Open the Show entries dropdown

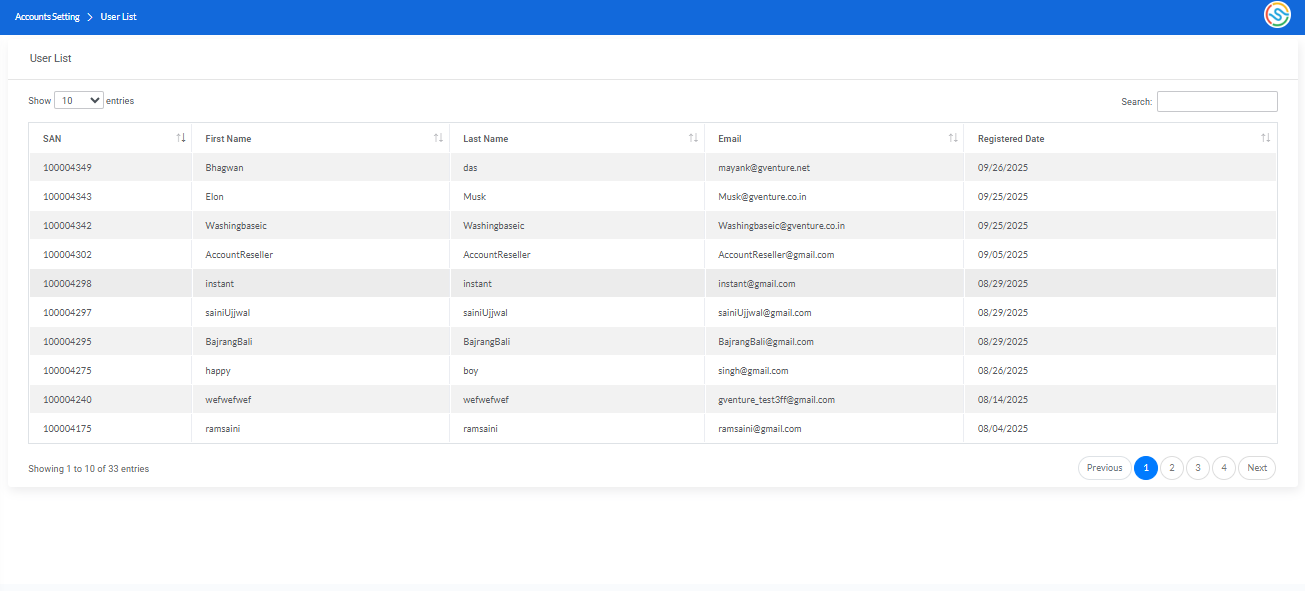(79, 101)
